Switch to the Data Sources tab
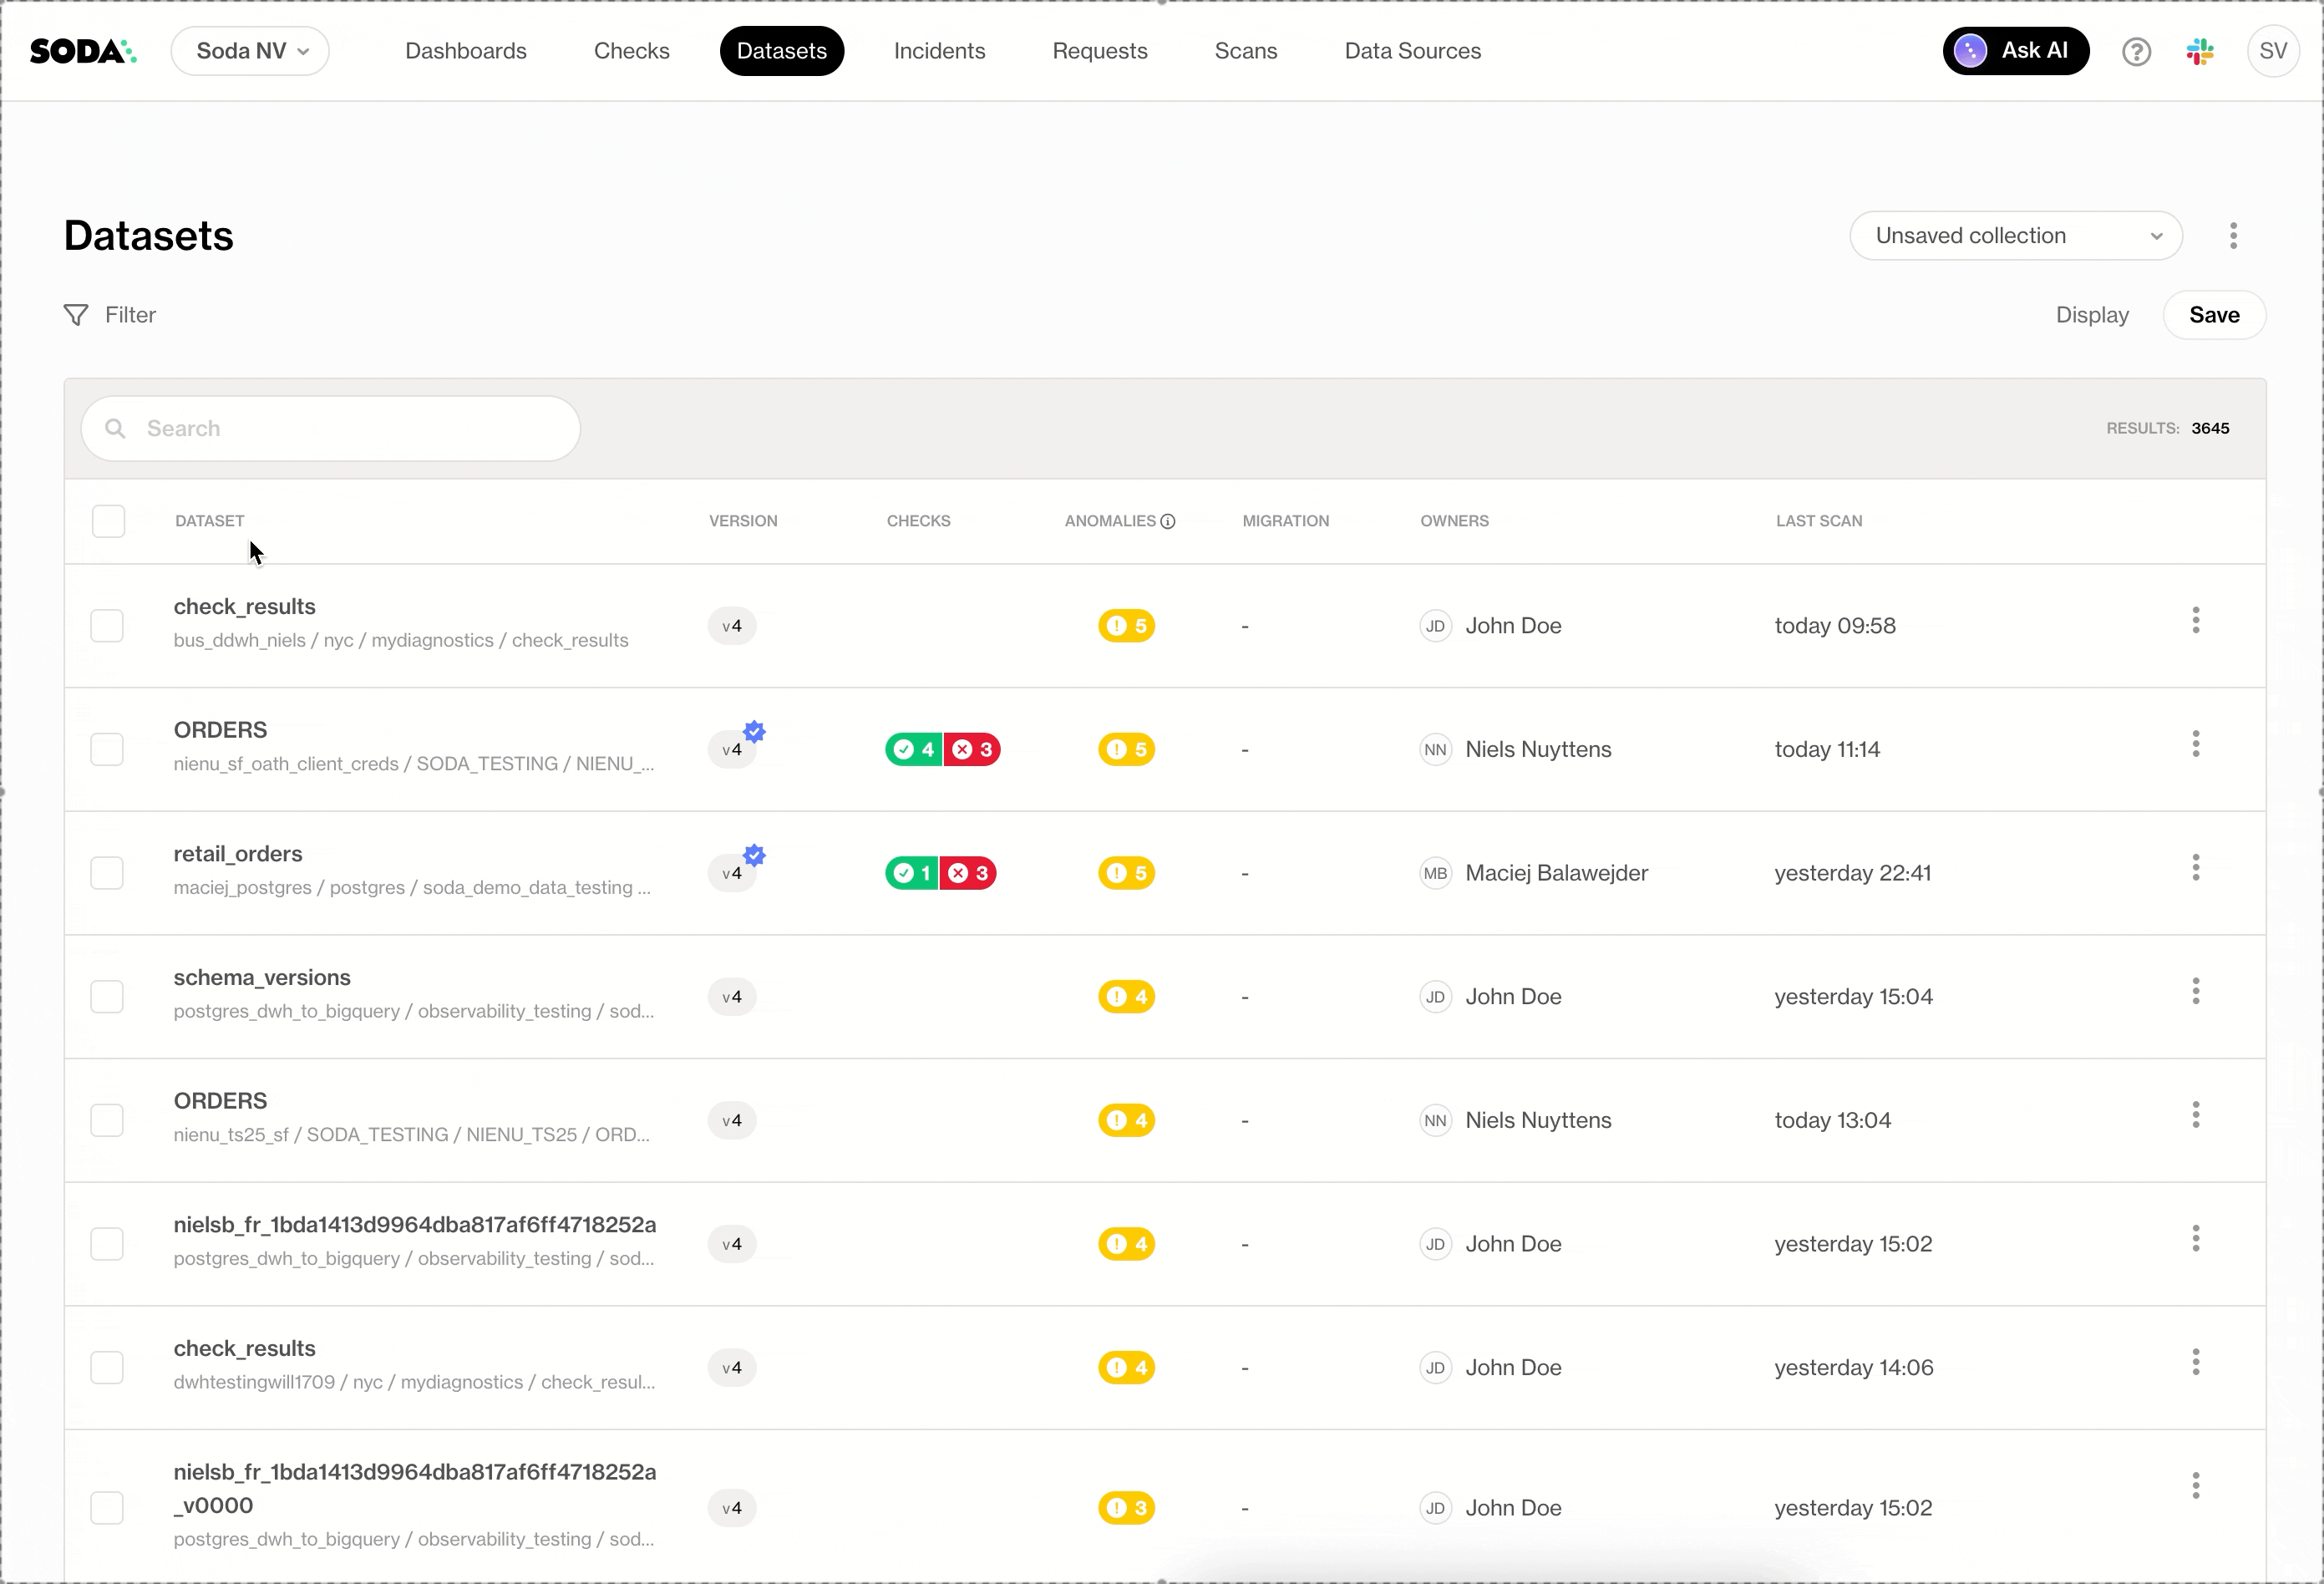 coord(1412,51)
